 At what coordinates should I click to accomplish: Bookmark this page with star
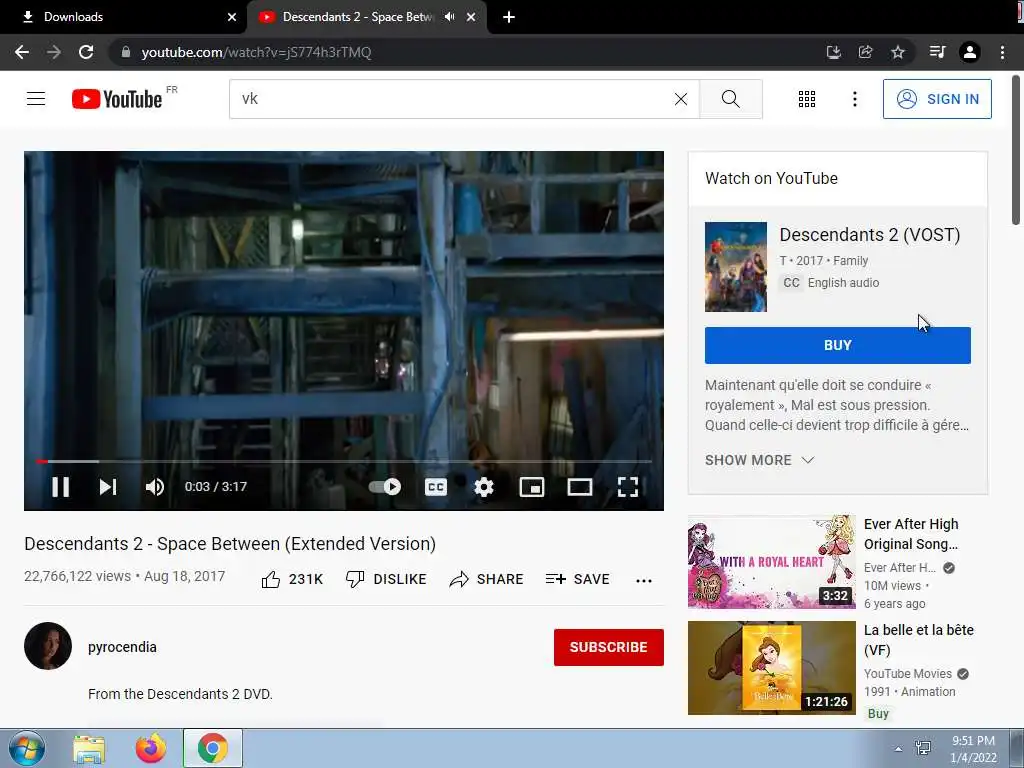[898, 52]
